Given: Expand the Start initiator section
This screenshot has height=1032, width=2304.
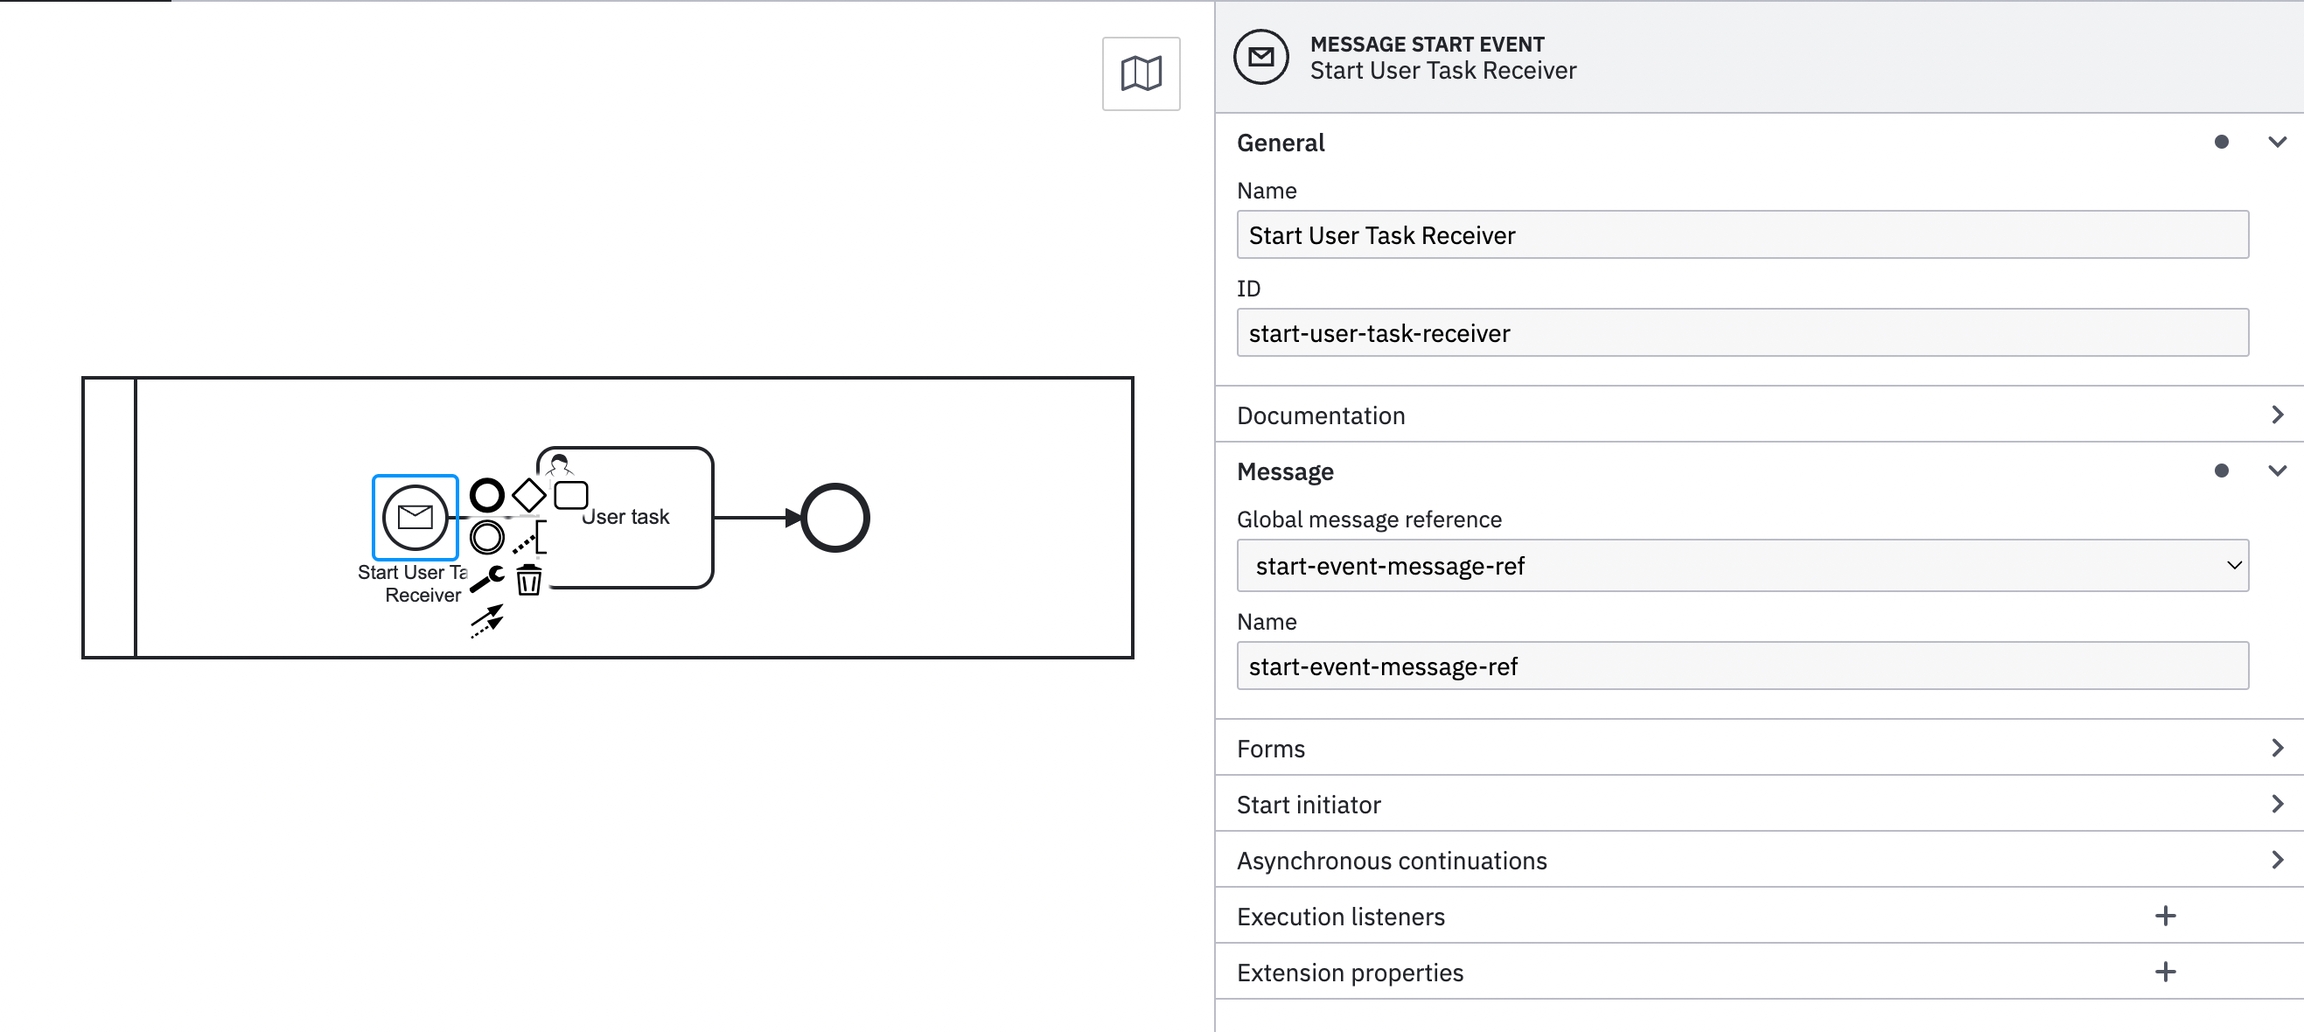Looking at the screenshot, I should coord(2277,804).
